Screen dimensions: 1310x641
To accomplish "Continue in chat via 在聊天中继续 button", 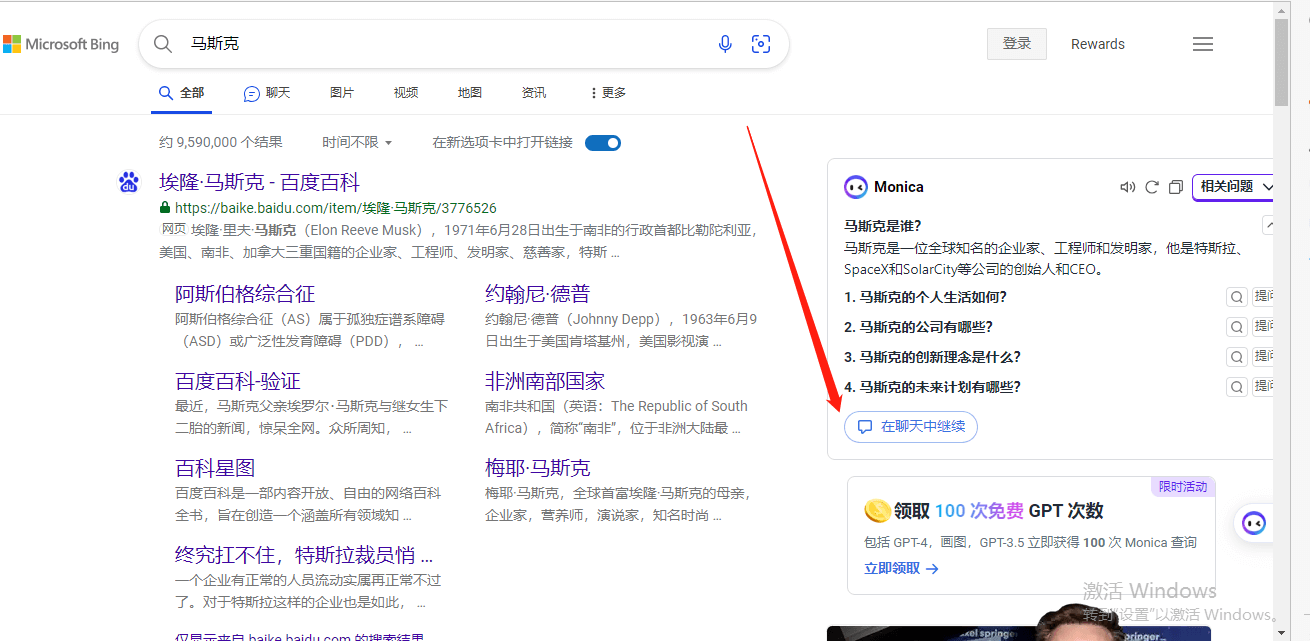I will 911,427.
